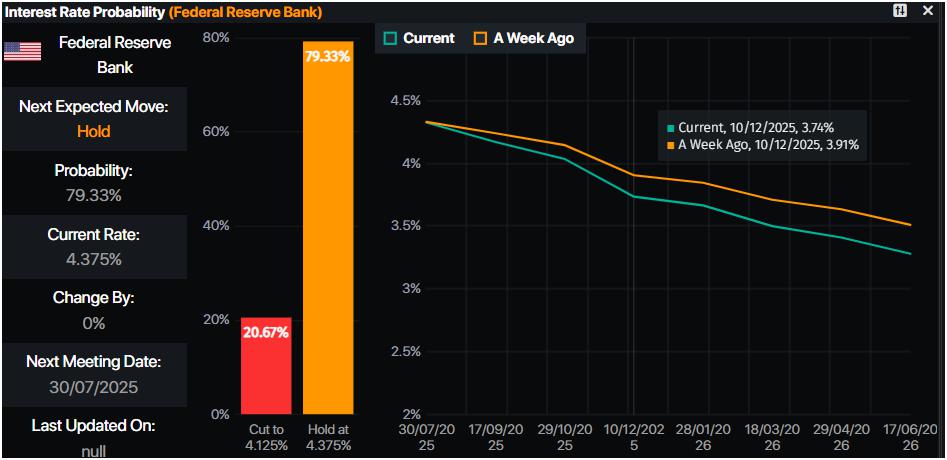This screenshot has height=460, width=947.
Task: Click the 2.5% y-axis label on line chart
Action: [x=404, y=351]
